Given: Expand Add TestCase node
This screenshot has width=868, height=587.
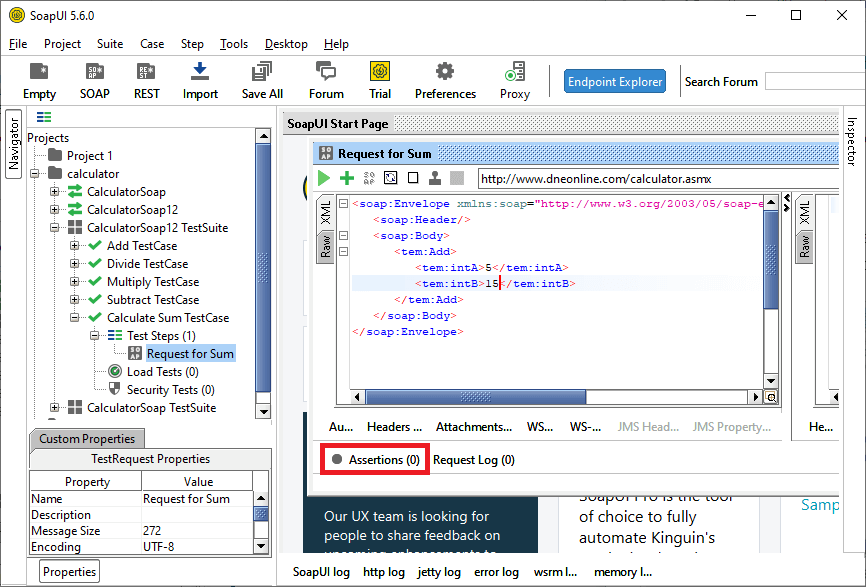Looking at the screenshot, I should pyautogui.click(x=74, y=245).
